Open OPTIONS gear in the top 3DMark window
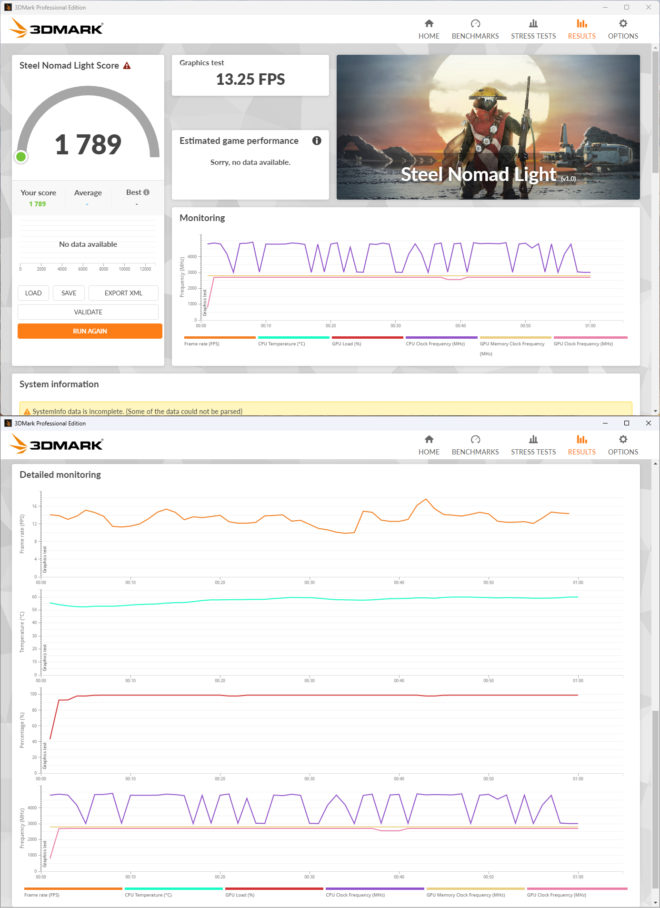Image resolution: width=660 pixels, height=908 pixels. 623,29
